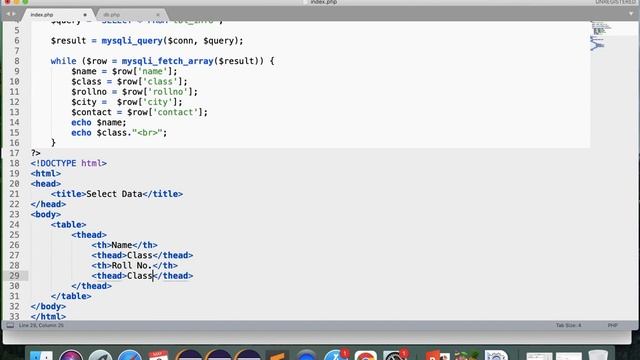Image resolution: width=640 pixels, height=360 pixels.
Task: Open the PHP syntax selector
Action: (612, 325)
